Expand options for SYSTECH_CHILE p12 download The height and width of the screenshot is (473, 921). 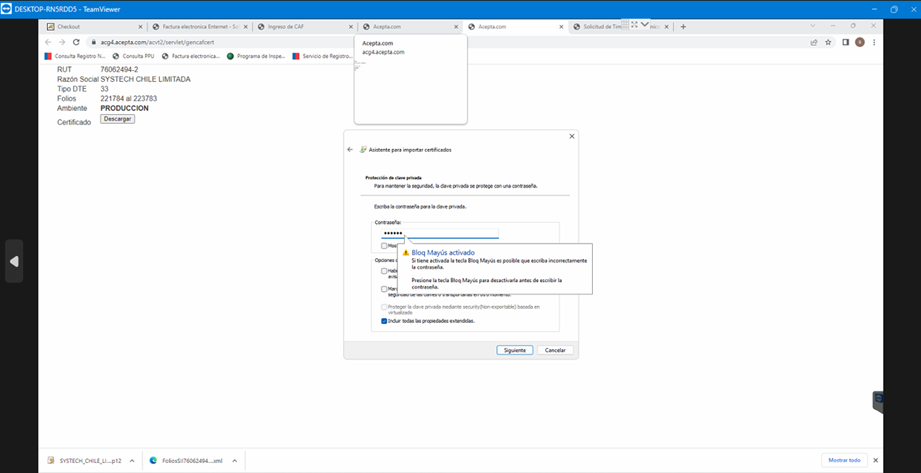pos(130,460)
